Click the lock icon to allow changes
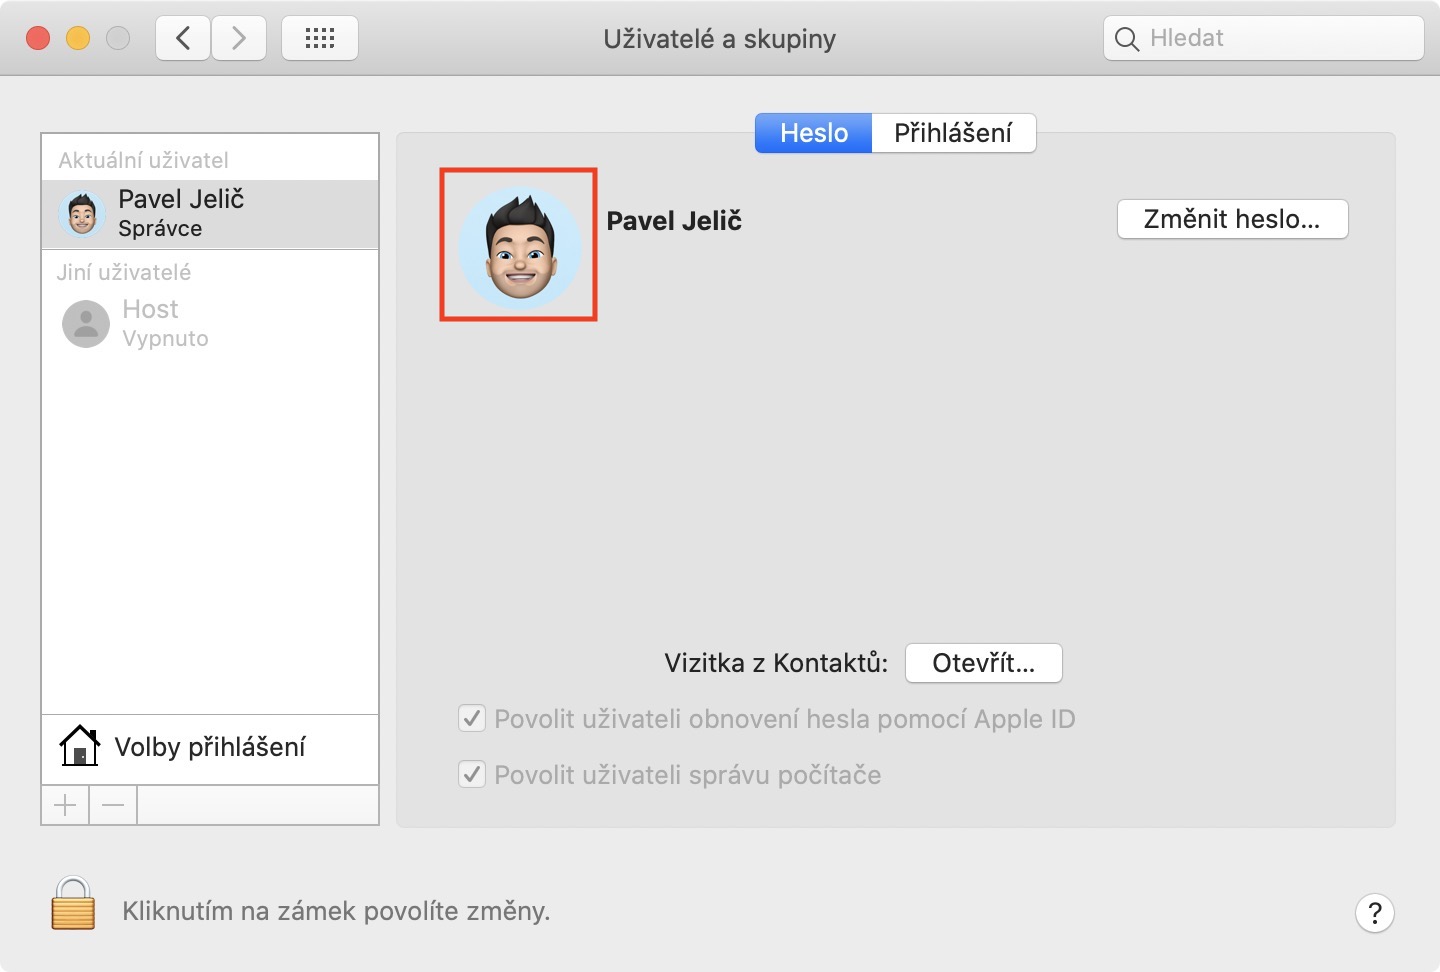Image resolution: width=1440 pixels, height=972 pixels. (73, 904)
